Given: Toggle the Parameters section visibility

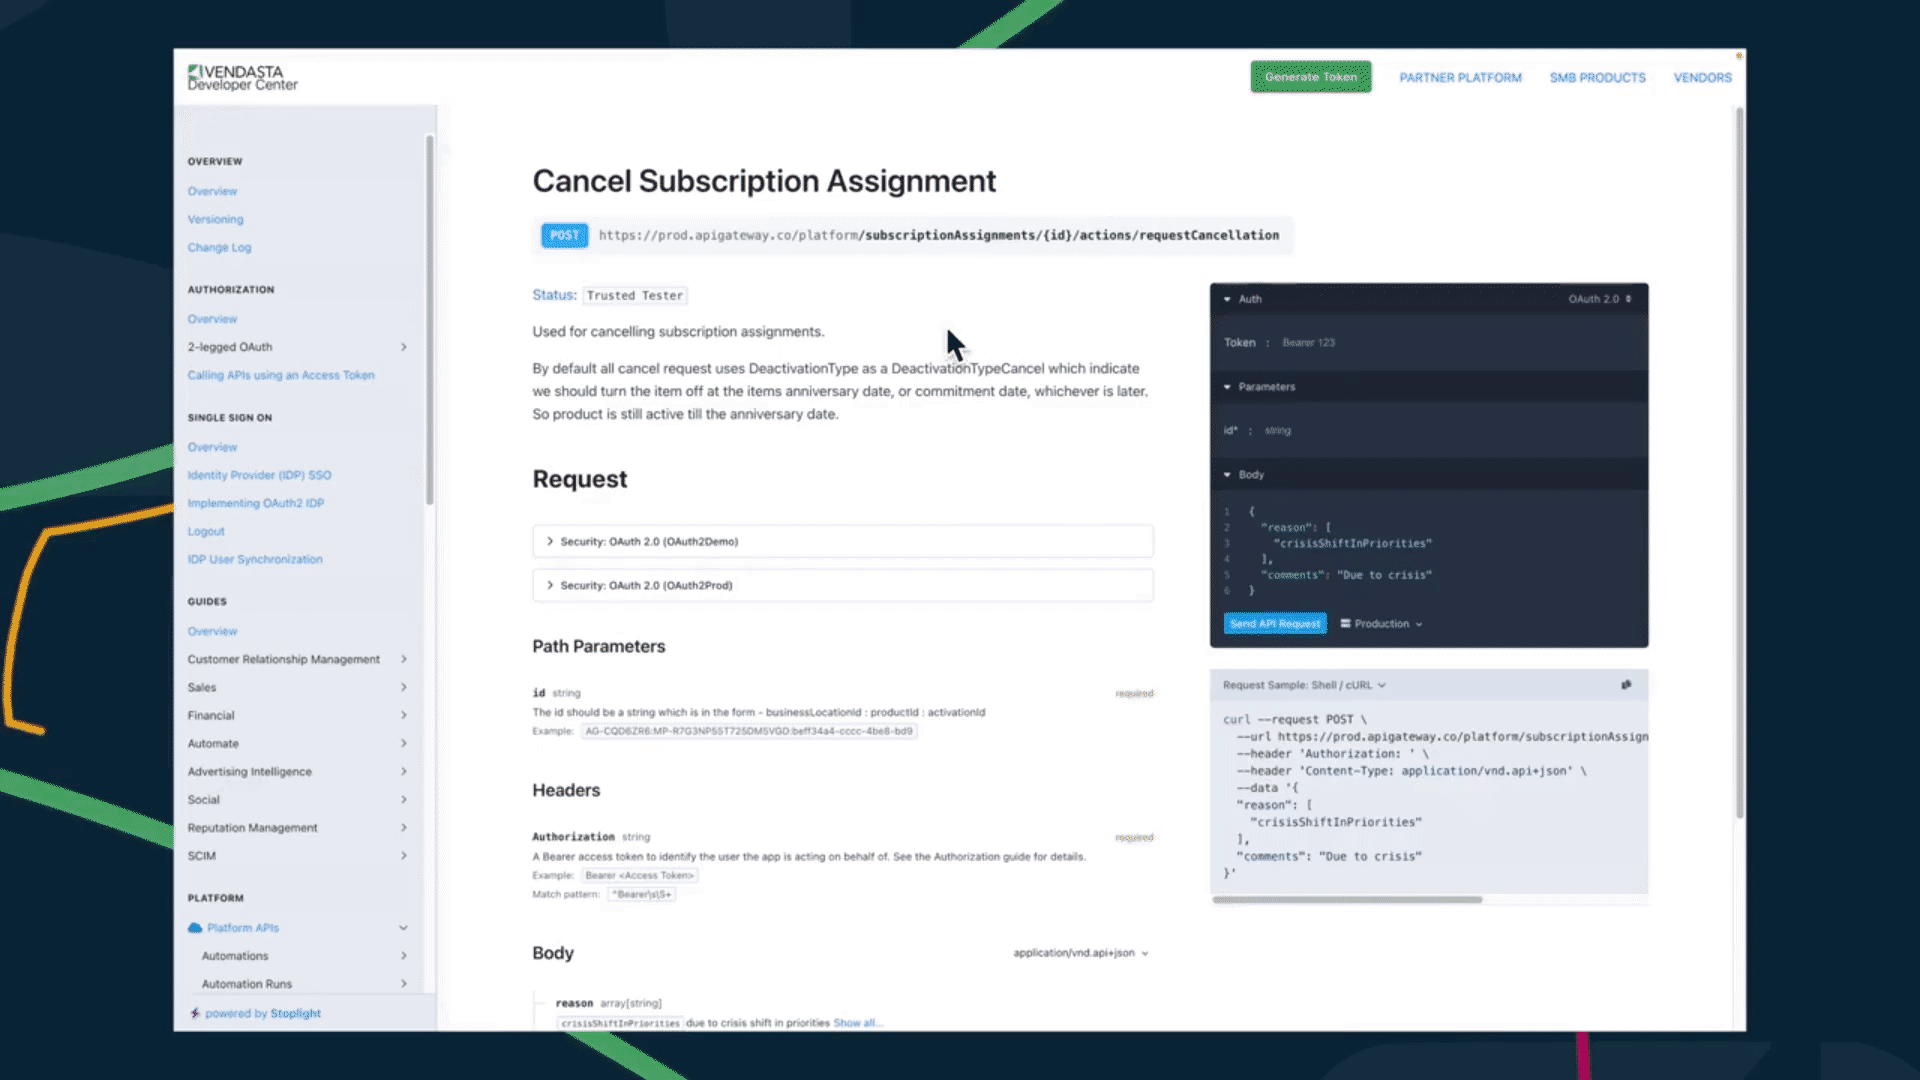Looking at the screenshot, I should [1261, 386].
